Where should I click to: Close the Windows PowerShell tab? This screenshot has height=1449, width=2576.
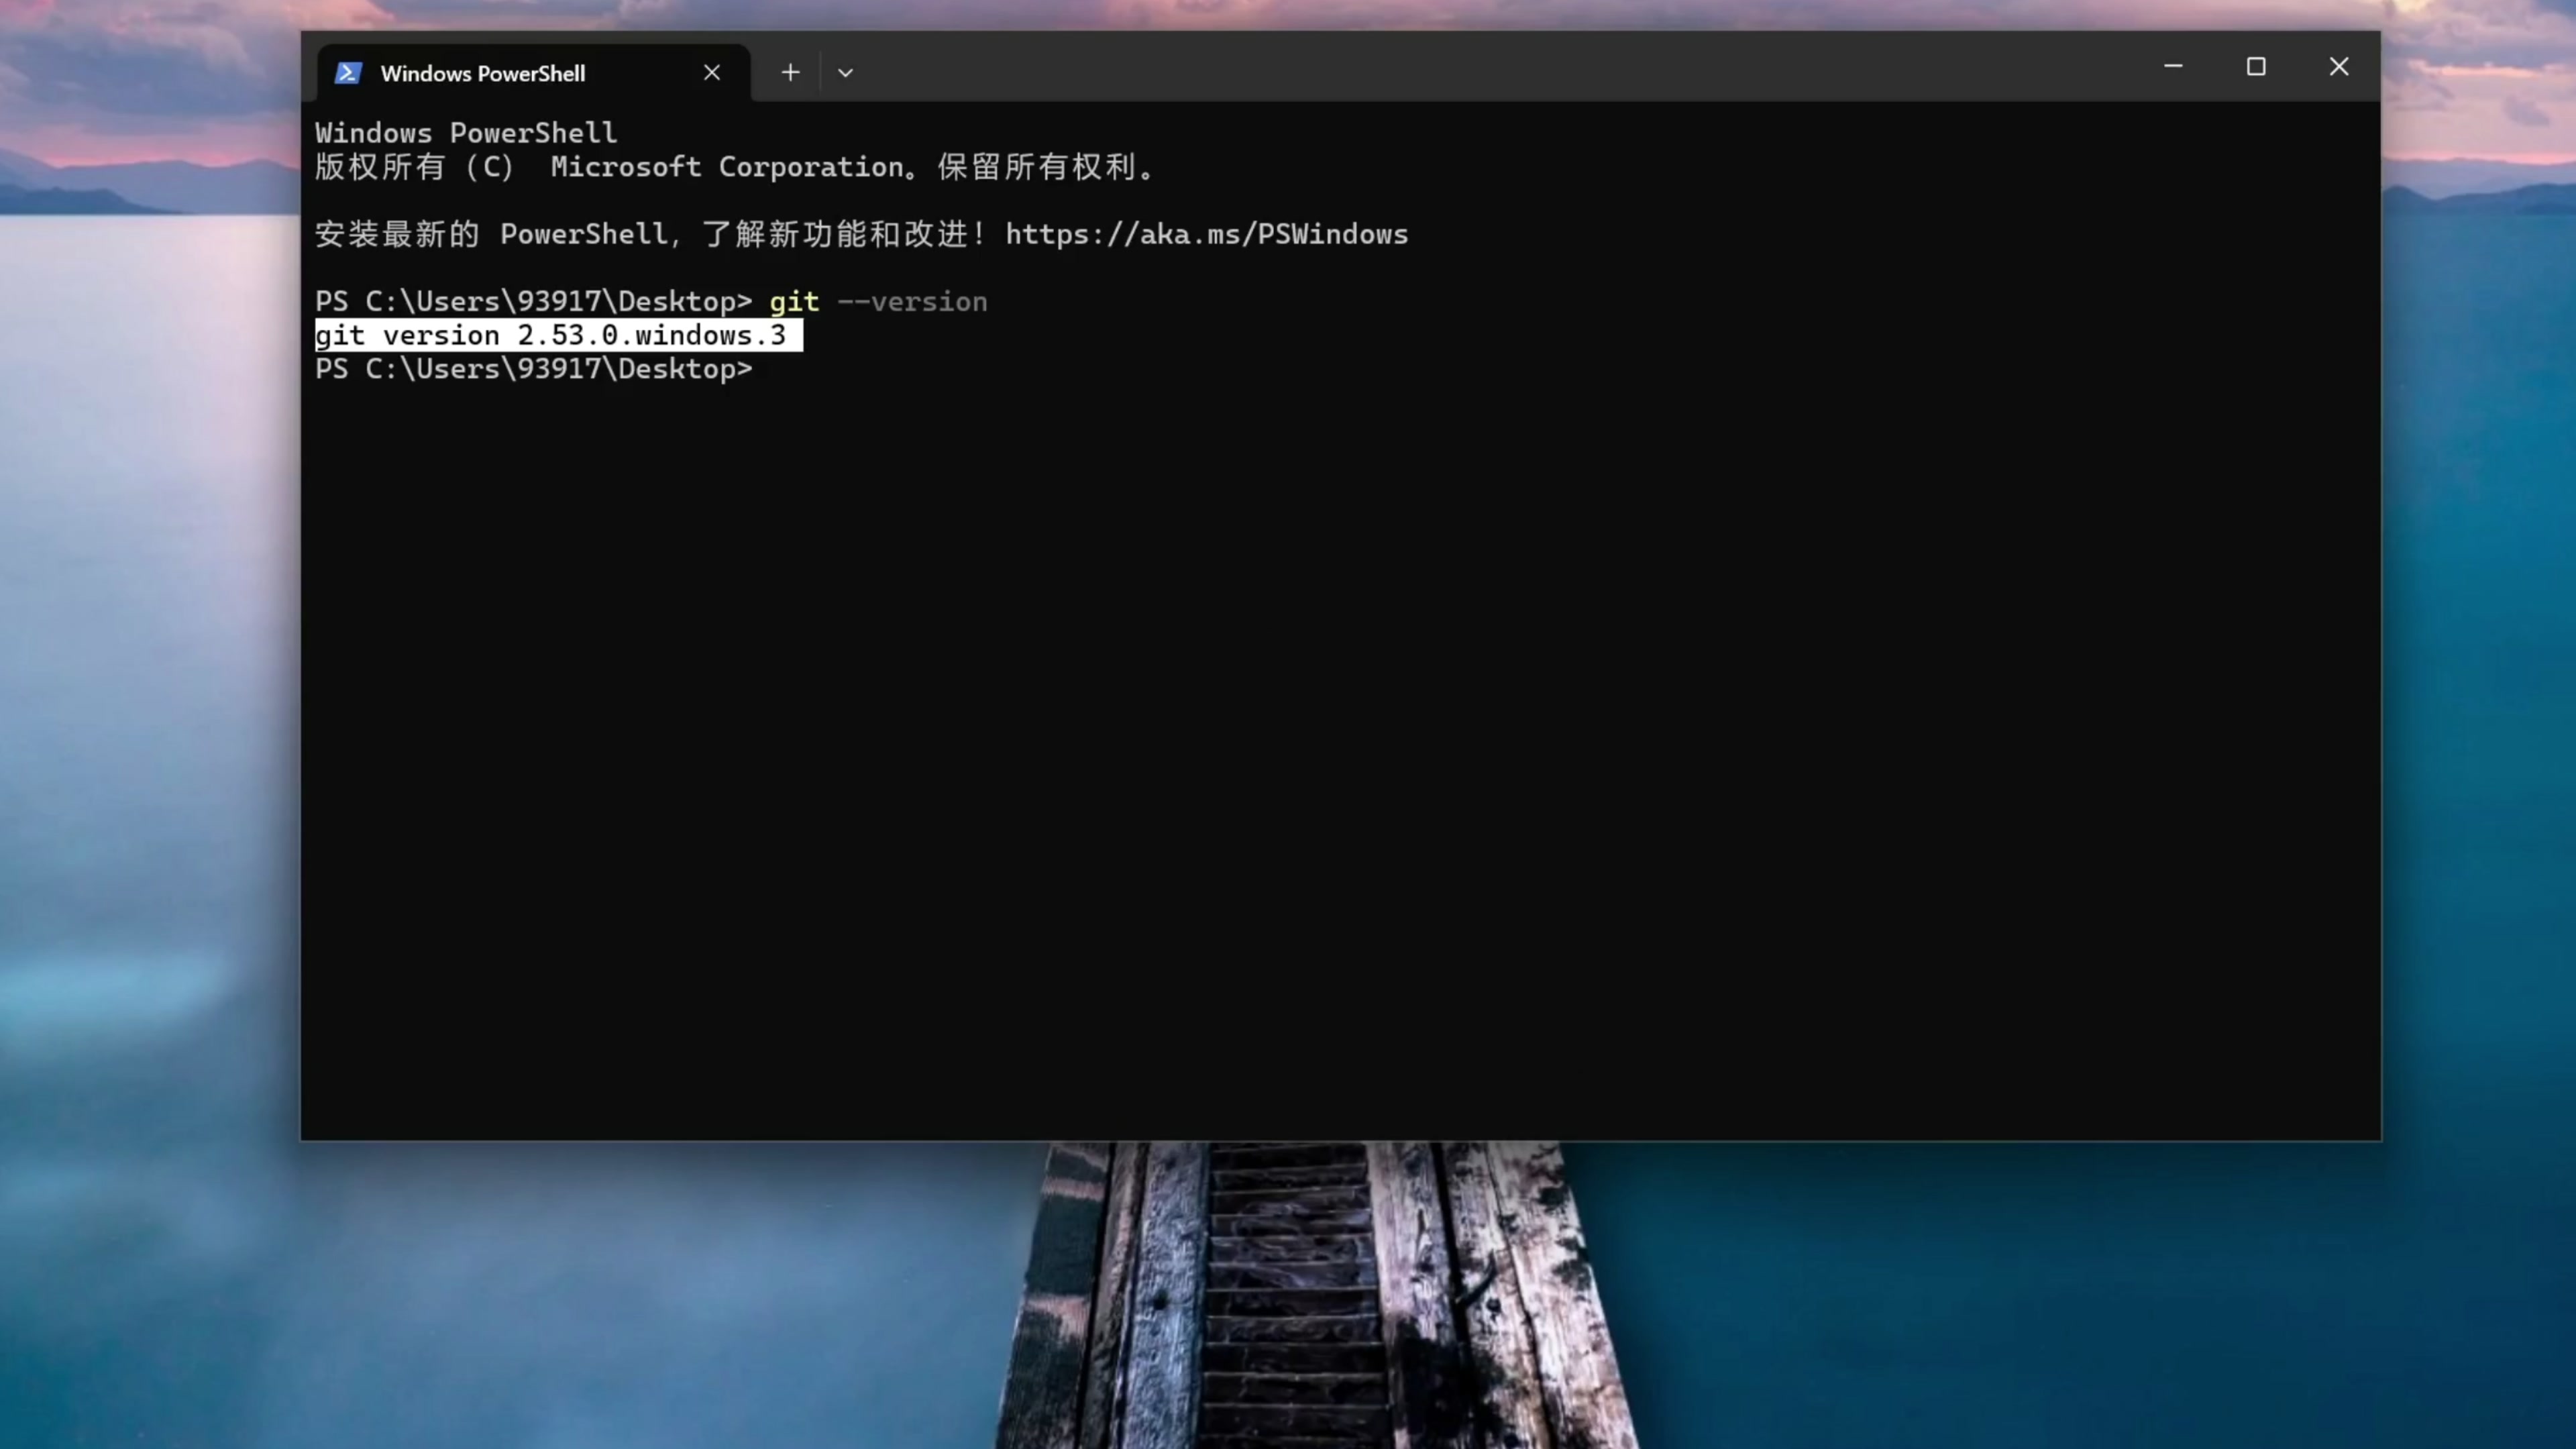(711, 73)
